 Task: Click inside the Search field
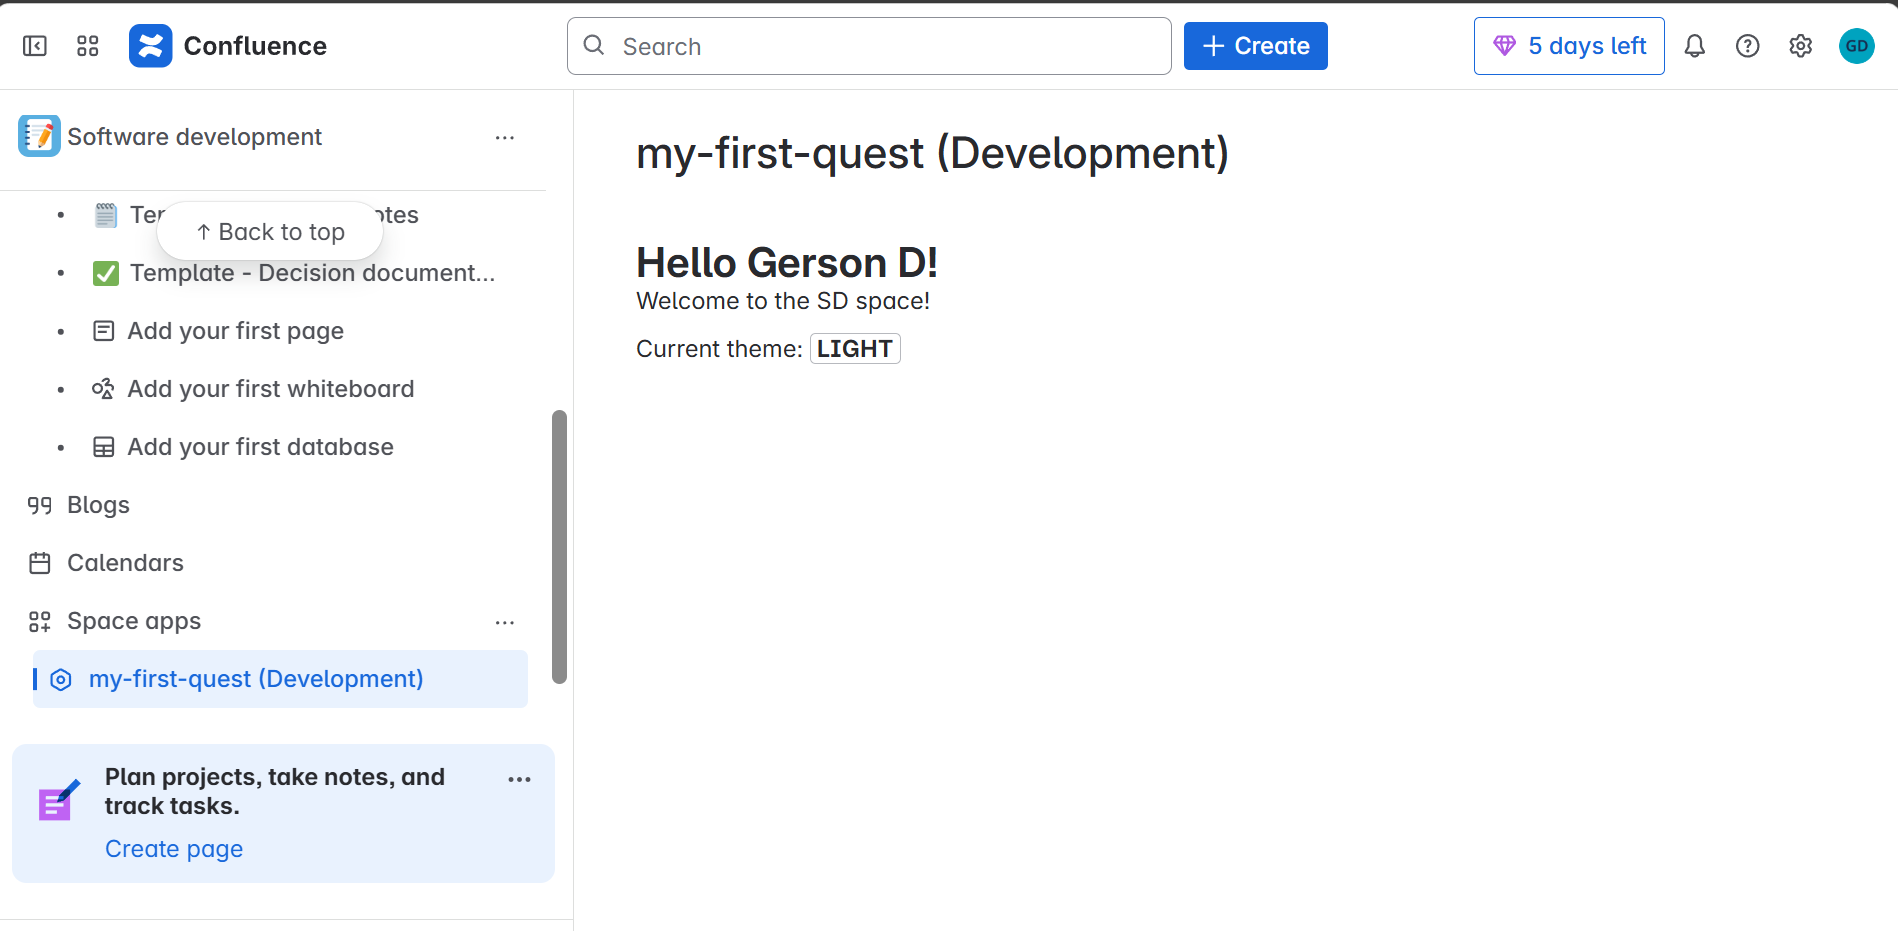click(x=868, y=46)
